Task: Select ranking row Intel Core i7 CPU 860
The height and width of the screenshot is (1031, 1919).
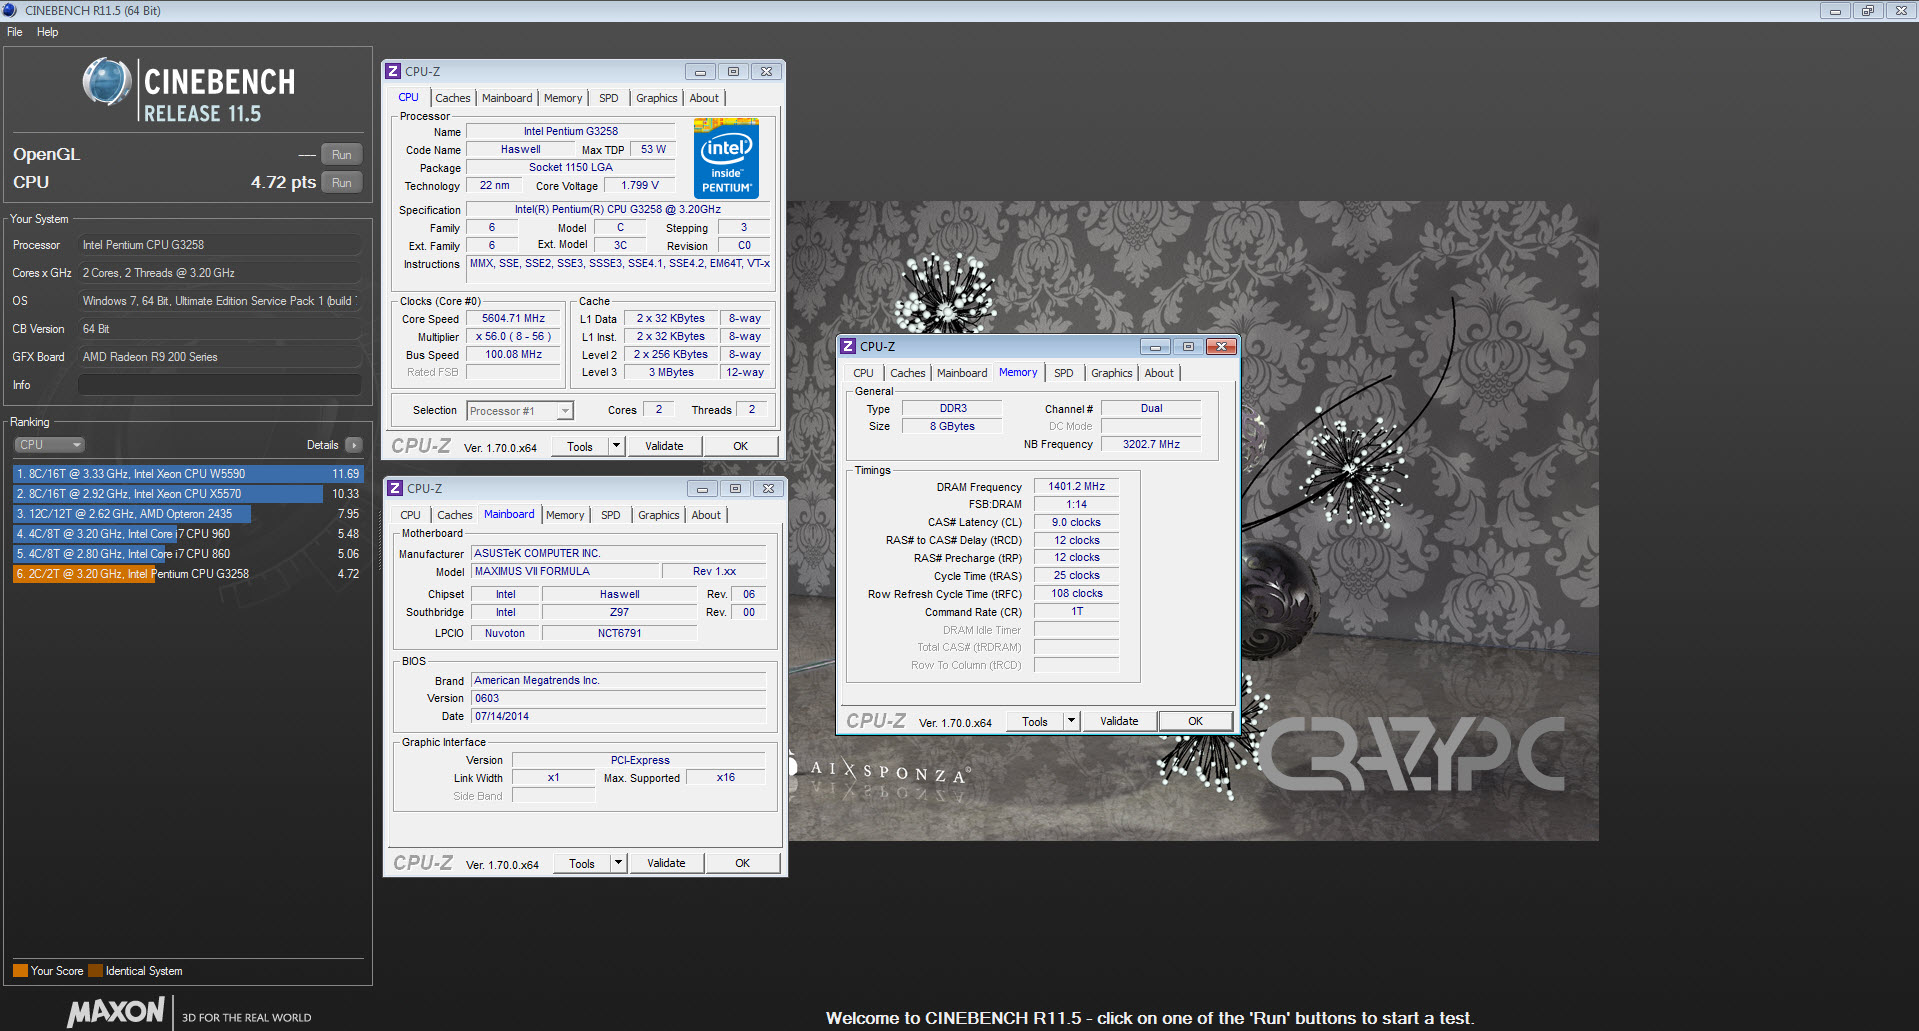Action: tap(188, 554)
